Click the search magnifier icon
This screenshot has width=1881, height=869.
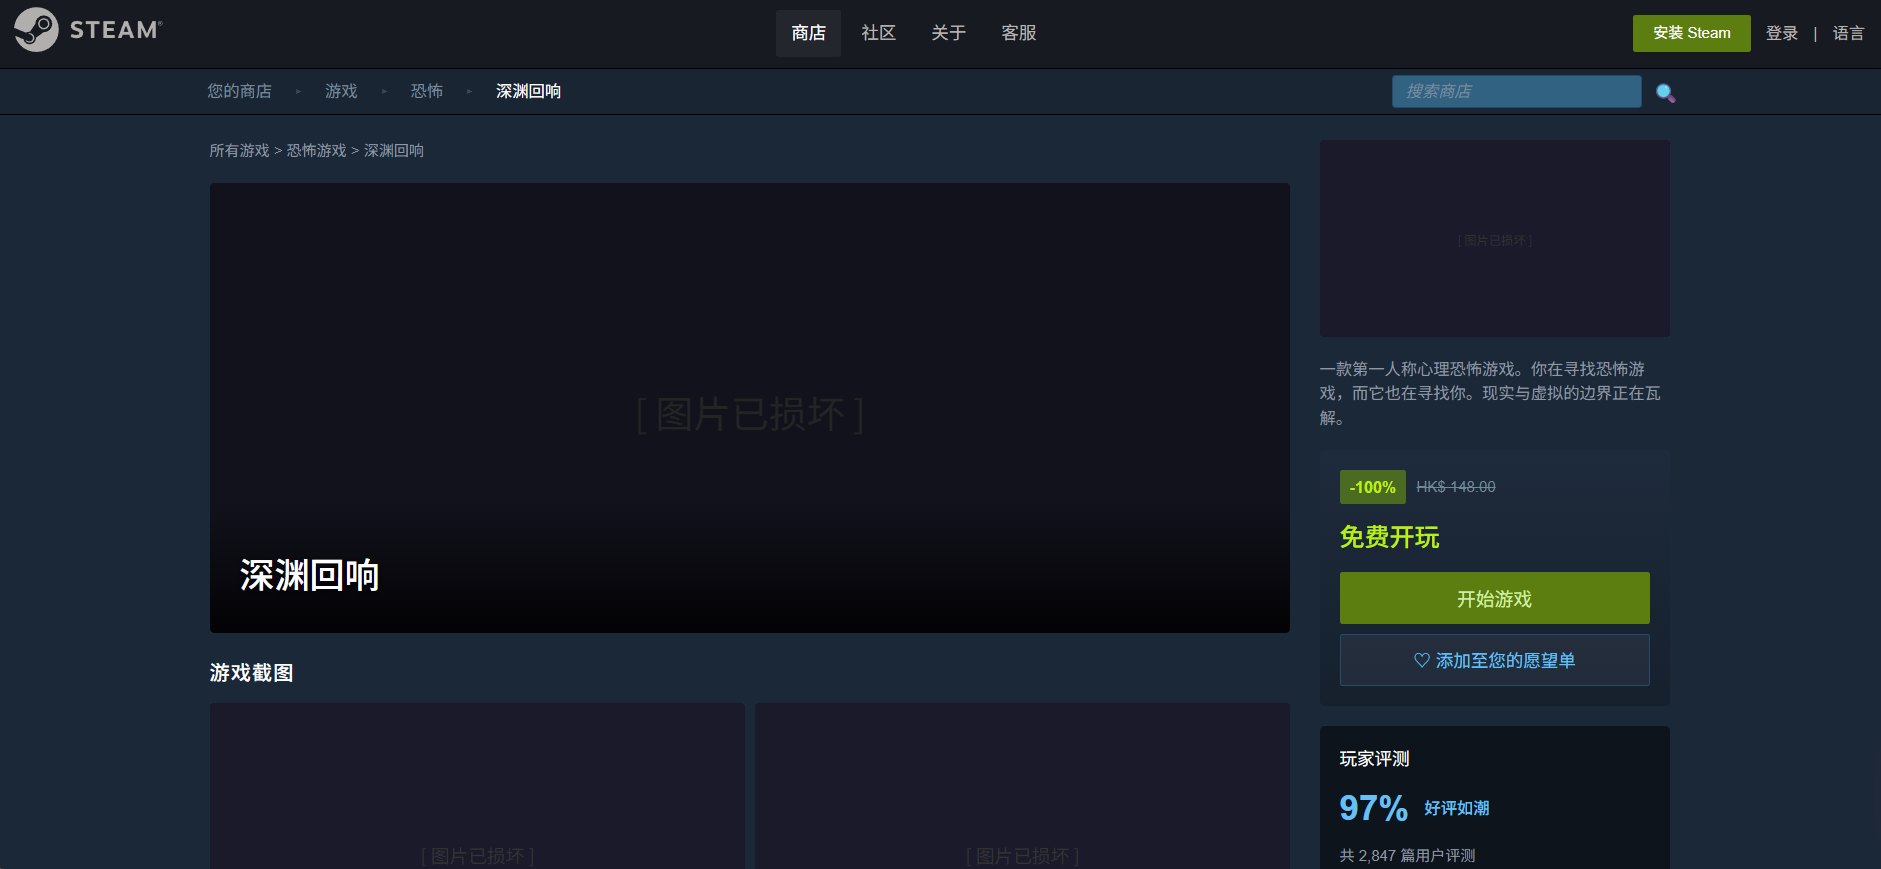click(x=1665, y=92)
